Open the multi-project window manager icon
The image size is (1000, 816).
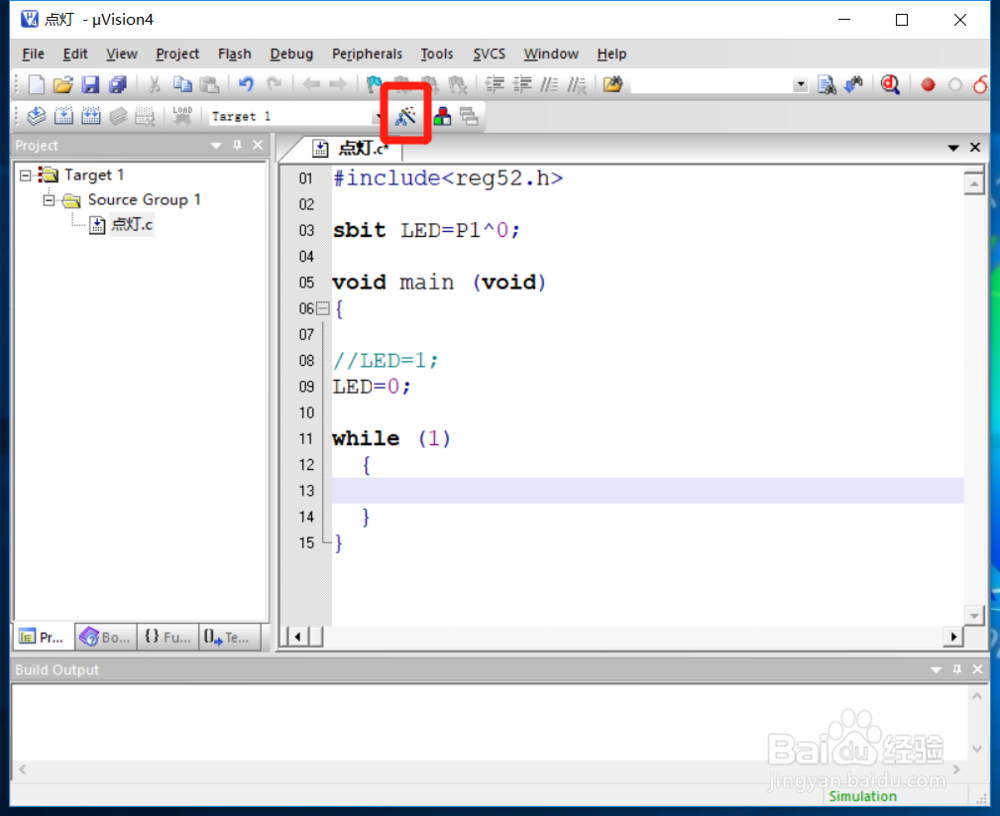[x=469, y=116]
